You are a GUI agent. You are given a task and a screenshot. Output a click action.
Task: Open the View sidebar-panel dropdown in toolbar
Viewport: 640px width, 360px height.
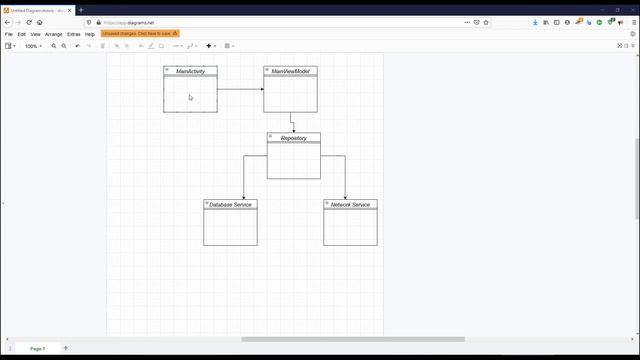(x=10, y=46)
